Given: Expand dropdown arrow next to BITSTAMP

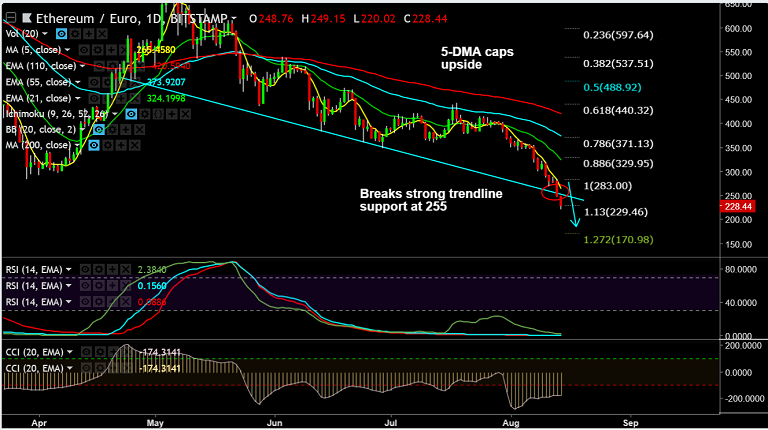Looking at the screenshot, I should point(234,19).
